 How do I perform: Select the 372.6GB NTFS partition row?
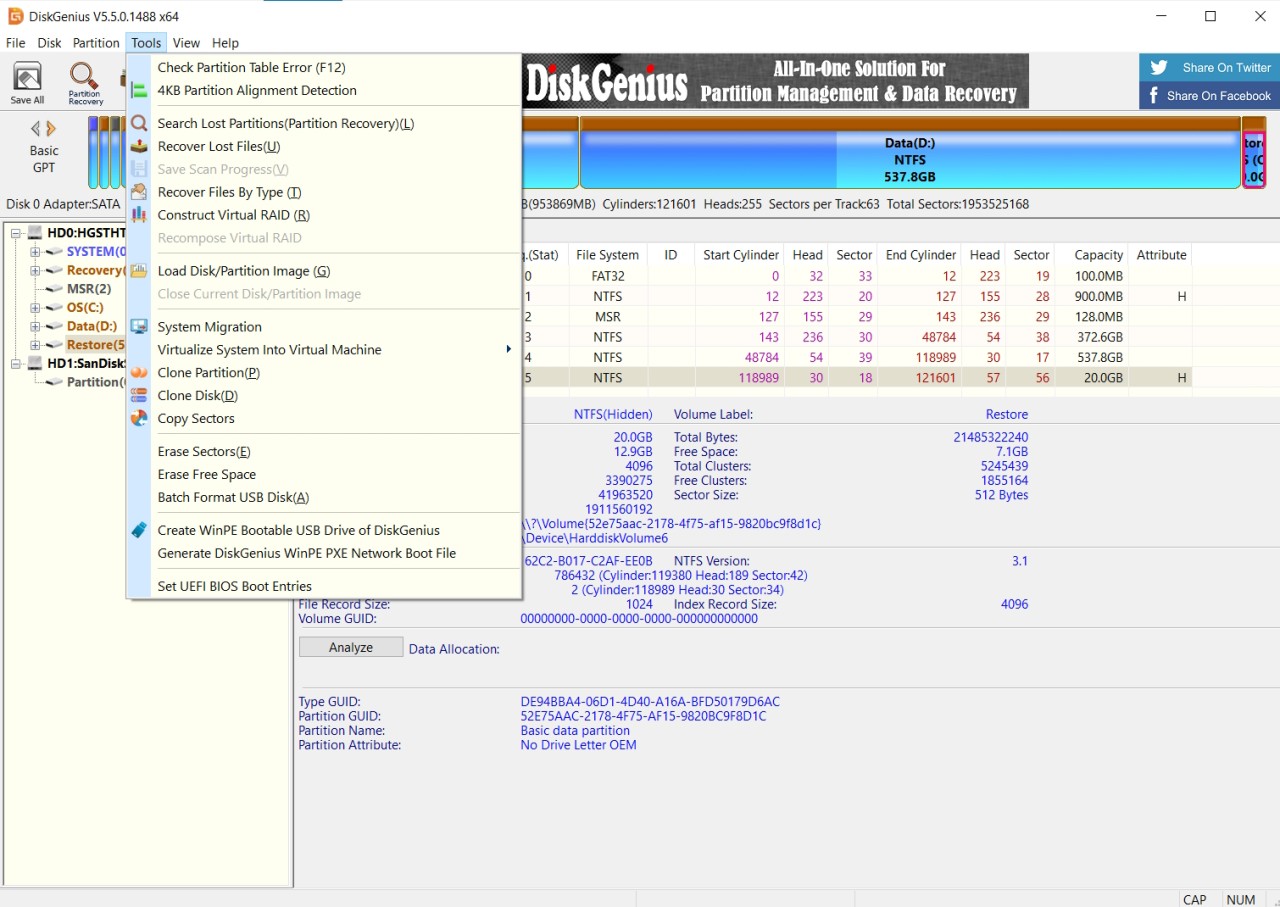[x=858, y=337]
